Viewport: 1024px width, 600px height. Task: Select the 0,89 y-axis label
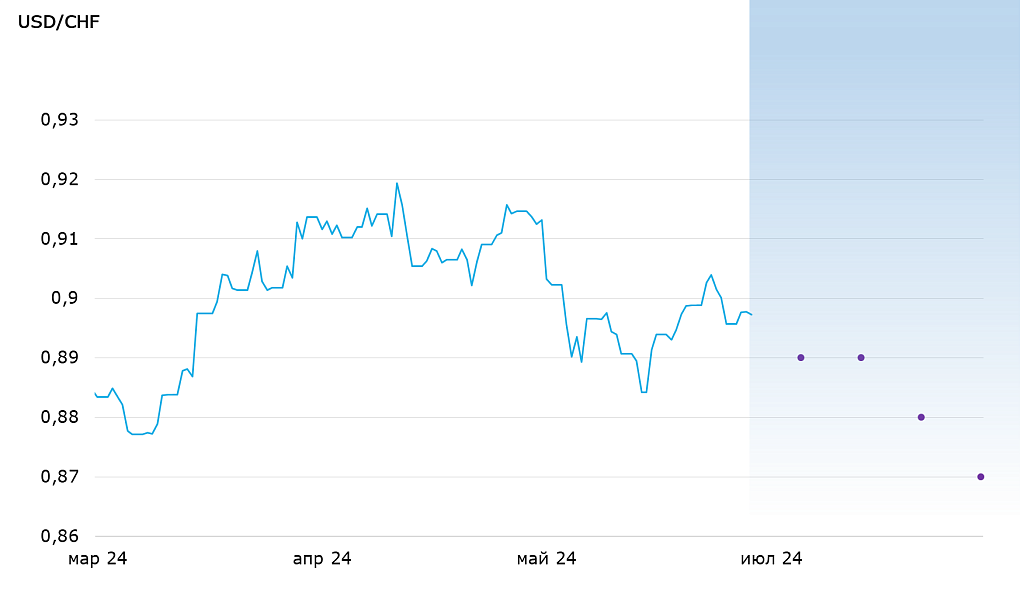(59, 358)
